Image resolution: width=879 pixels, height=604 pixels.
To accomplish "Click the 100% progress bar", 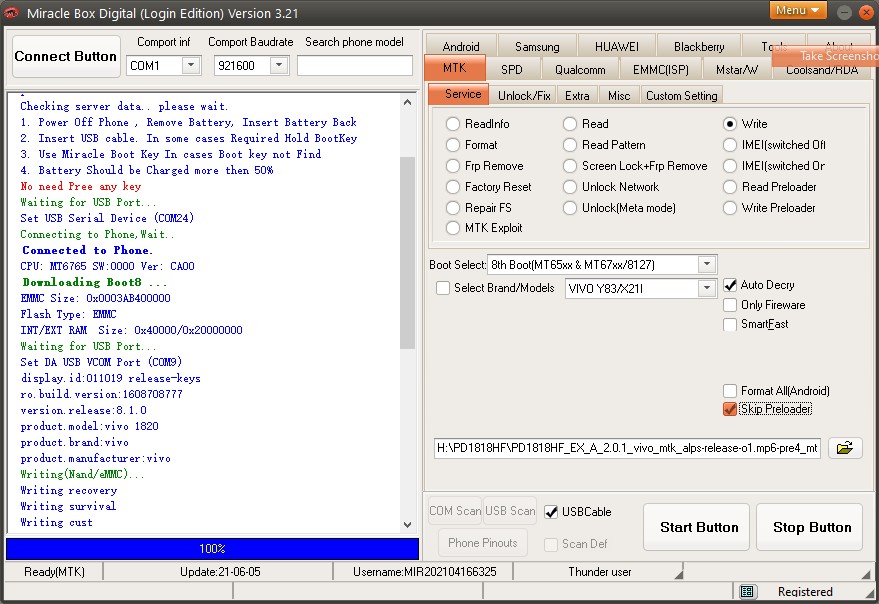I will 212,548.
